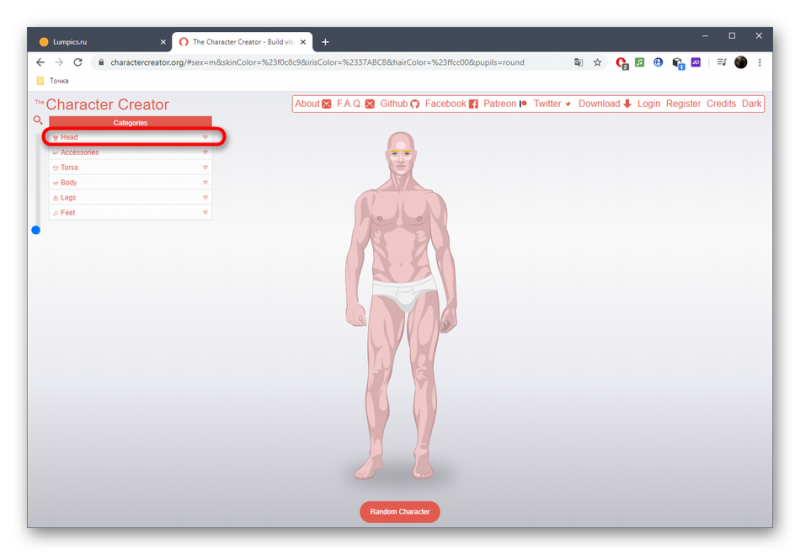The height and width of the screenshot is (555, 800).
Task: Click the translate page icon
Action: [578, 62]
